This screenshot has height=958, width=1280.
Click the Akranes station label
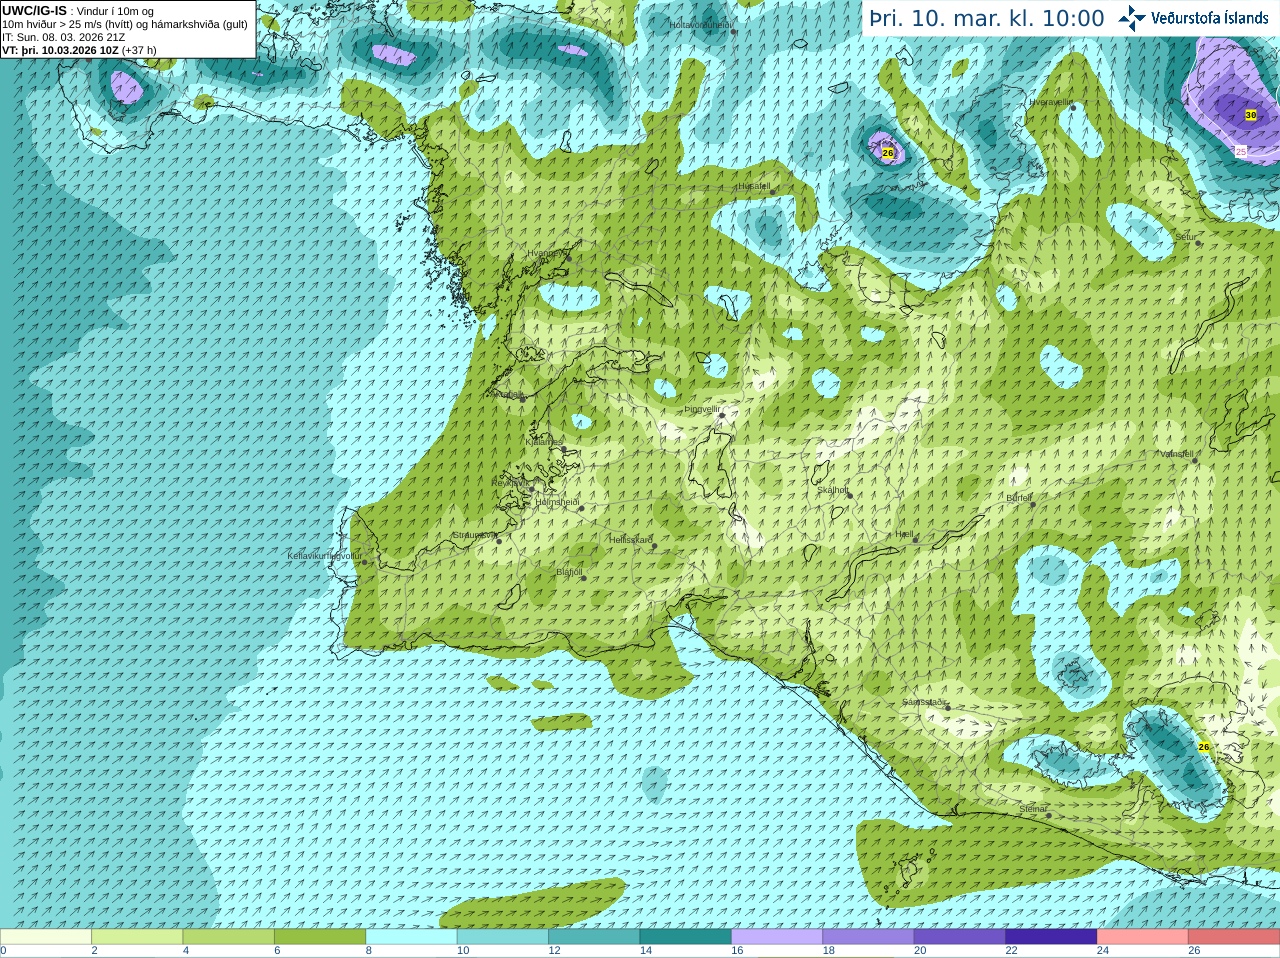507,394
